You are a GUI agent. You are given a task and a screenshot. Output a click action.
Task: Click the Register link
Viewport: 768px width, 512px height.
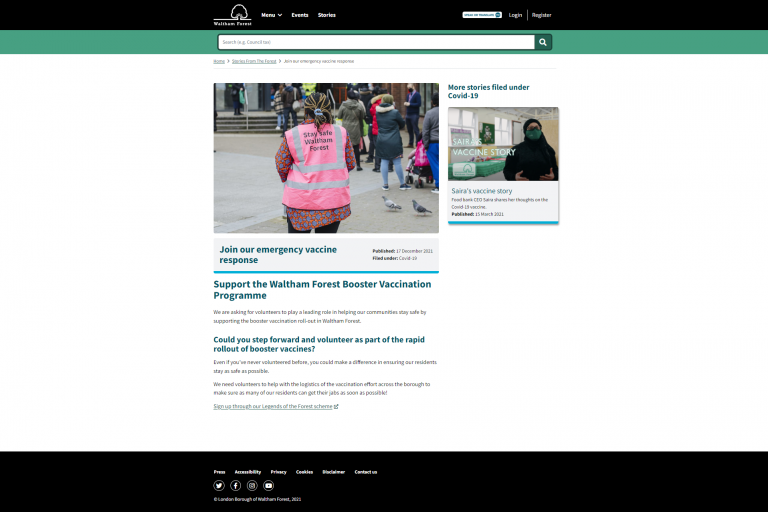click(x=541, y=15)
